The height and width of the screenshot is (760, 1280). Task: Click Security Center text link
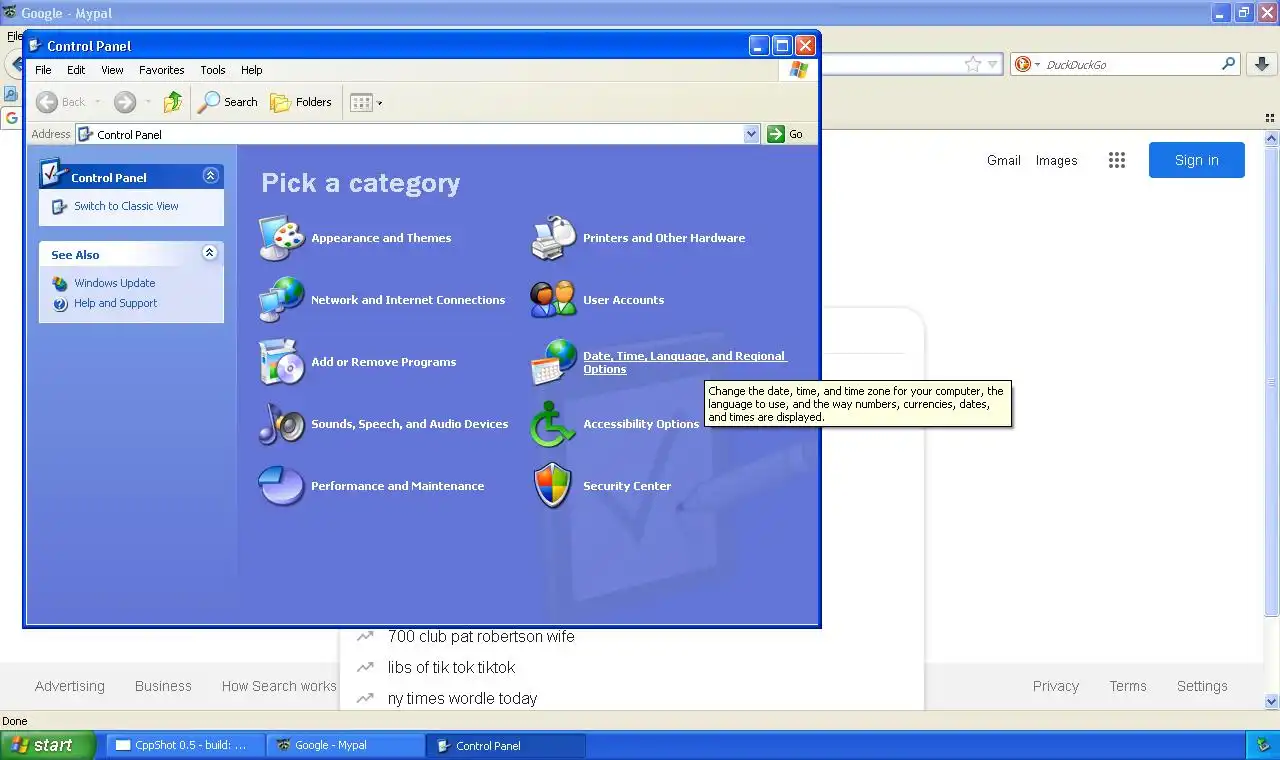click(x=627, y=486)
